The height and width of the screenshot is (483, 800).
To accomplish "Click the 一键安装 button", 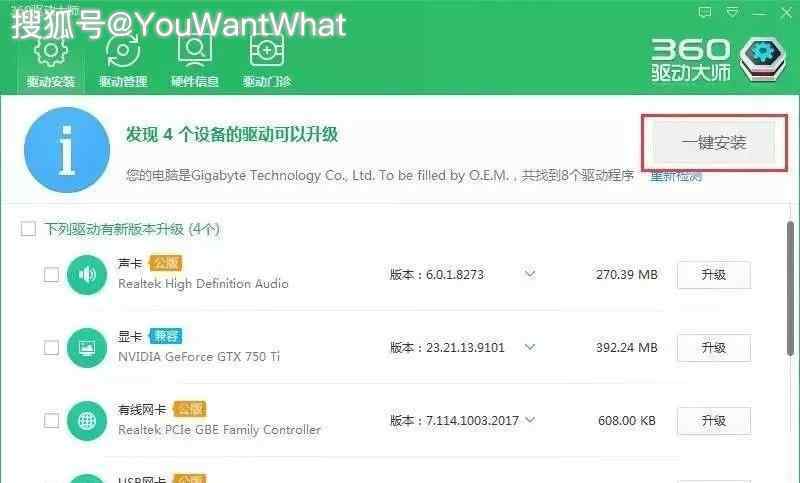I will [x=714, y=143].
